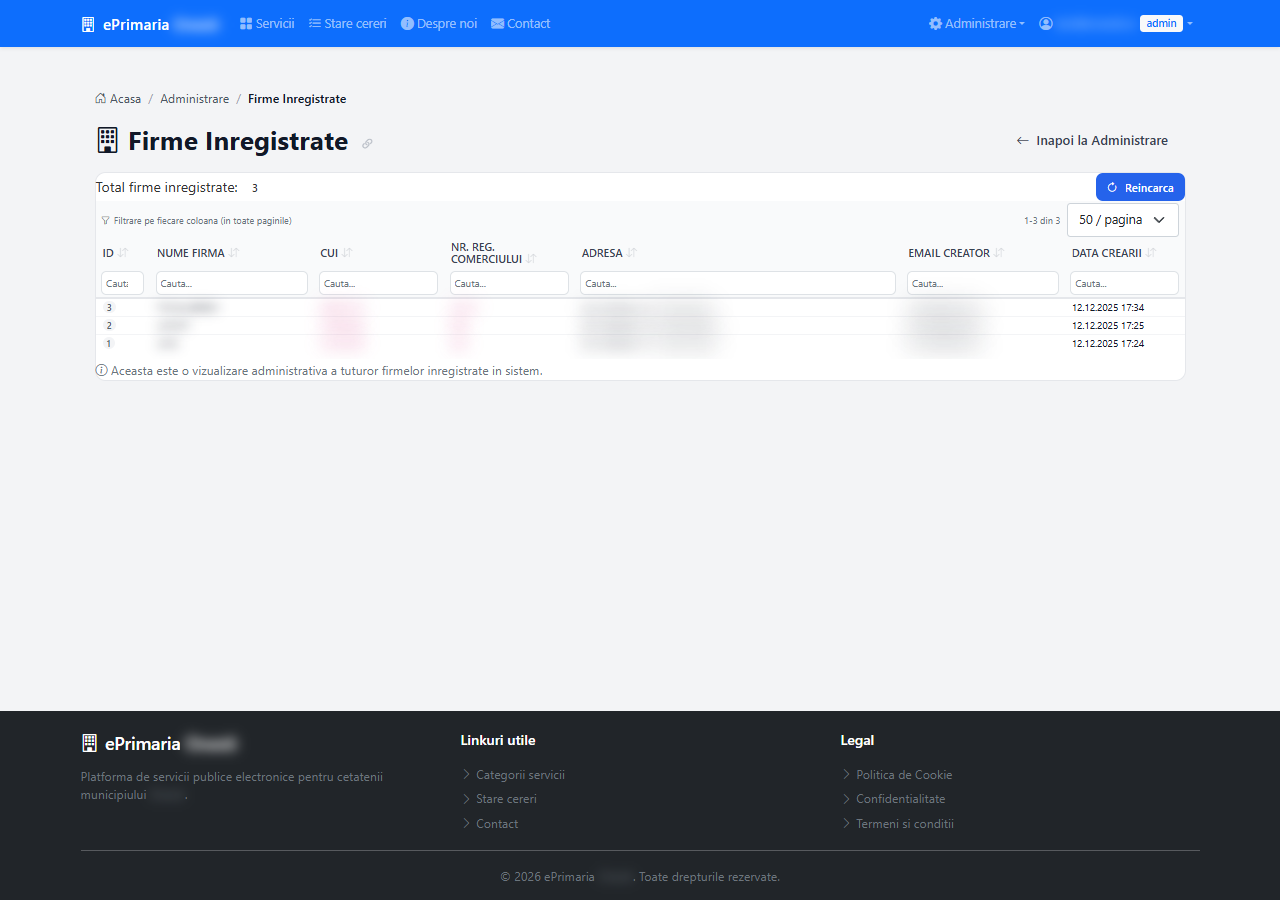1280x900 pixels.
Task: Open Administrare breadcrumb link
Action: (194, 99)
